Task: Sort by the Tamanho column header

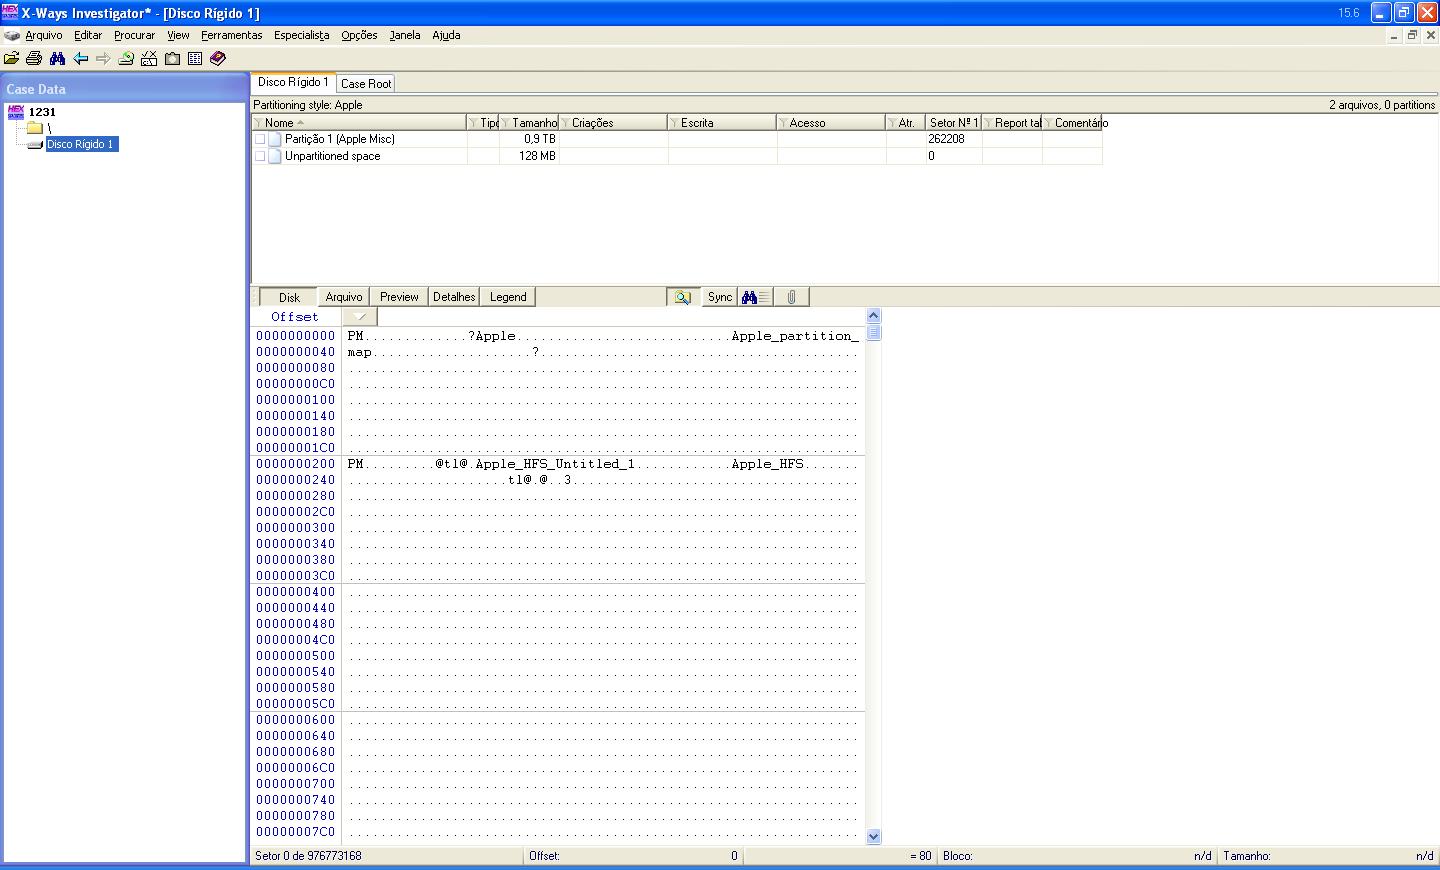Action: click(530, 123)
